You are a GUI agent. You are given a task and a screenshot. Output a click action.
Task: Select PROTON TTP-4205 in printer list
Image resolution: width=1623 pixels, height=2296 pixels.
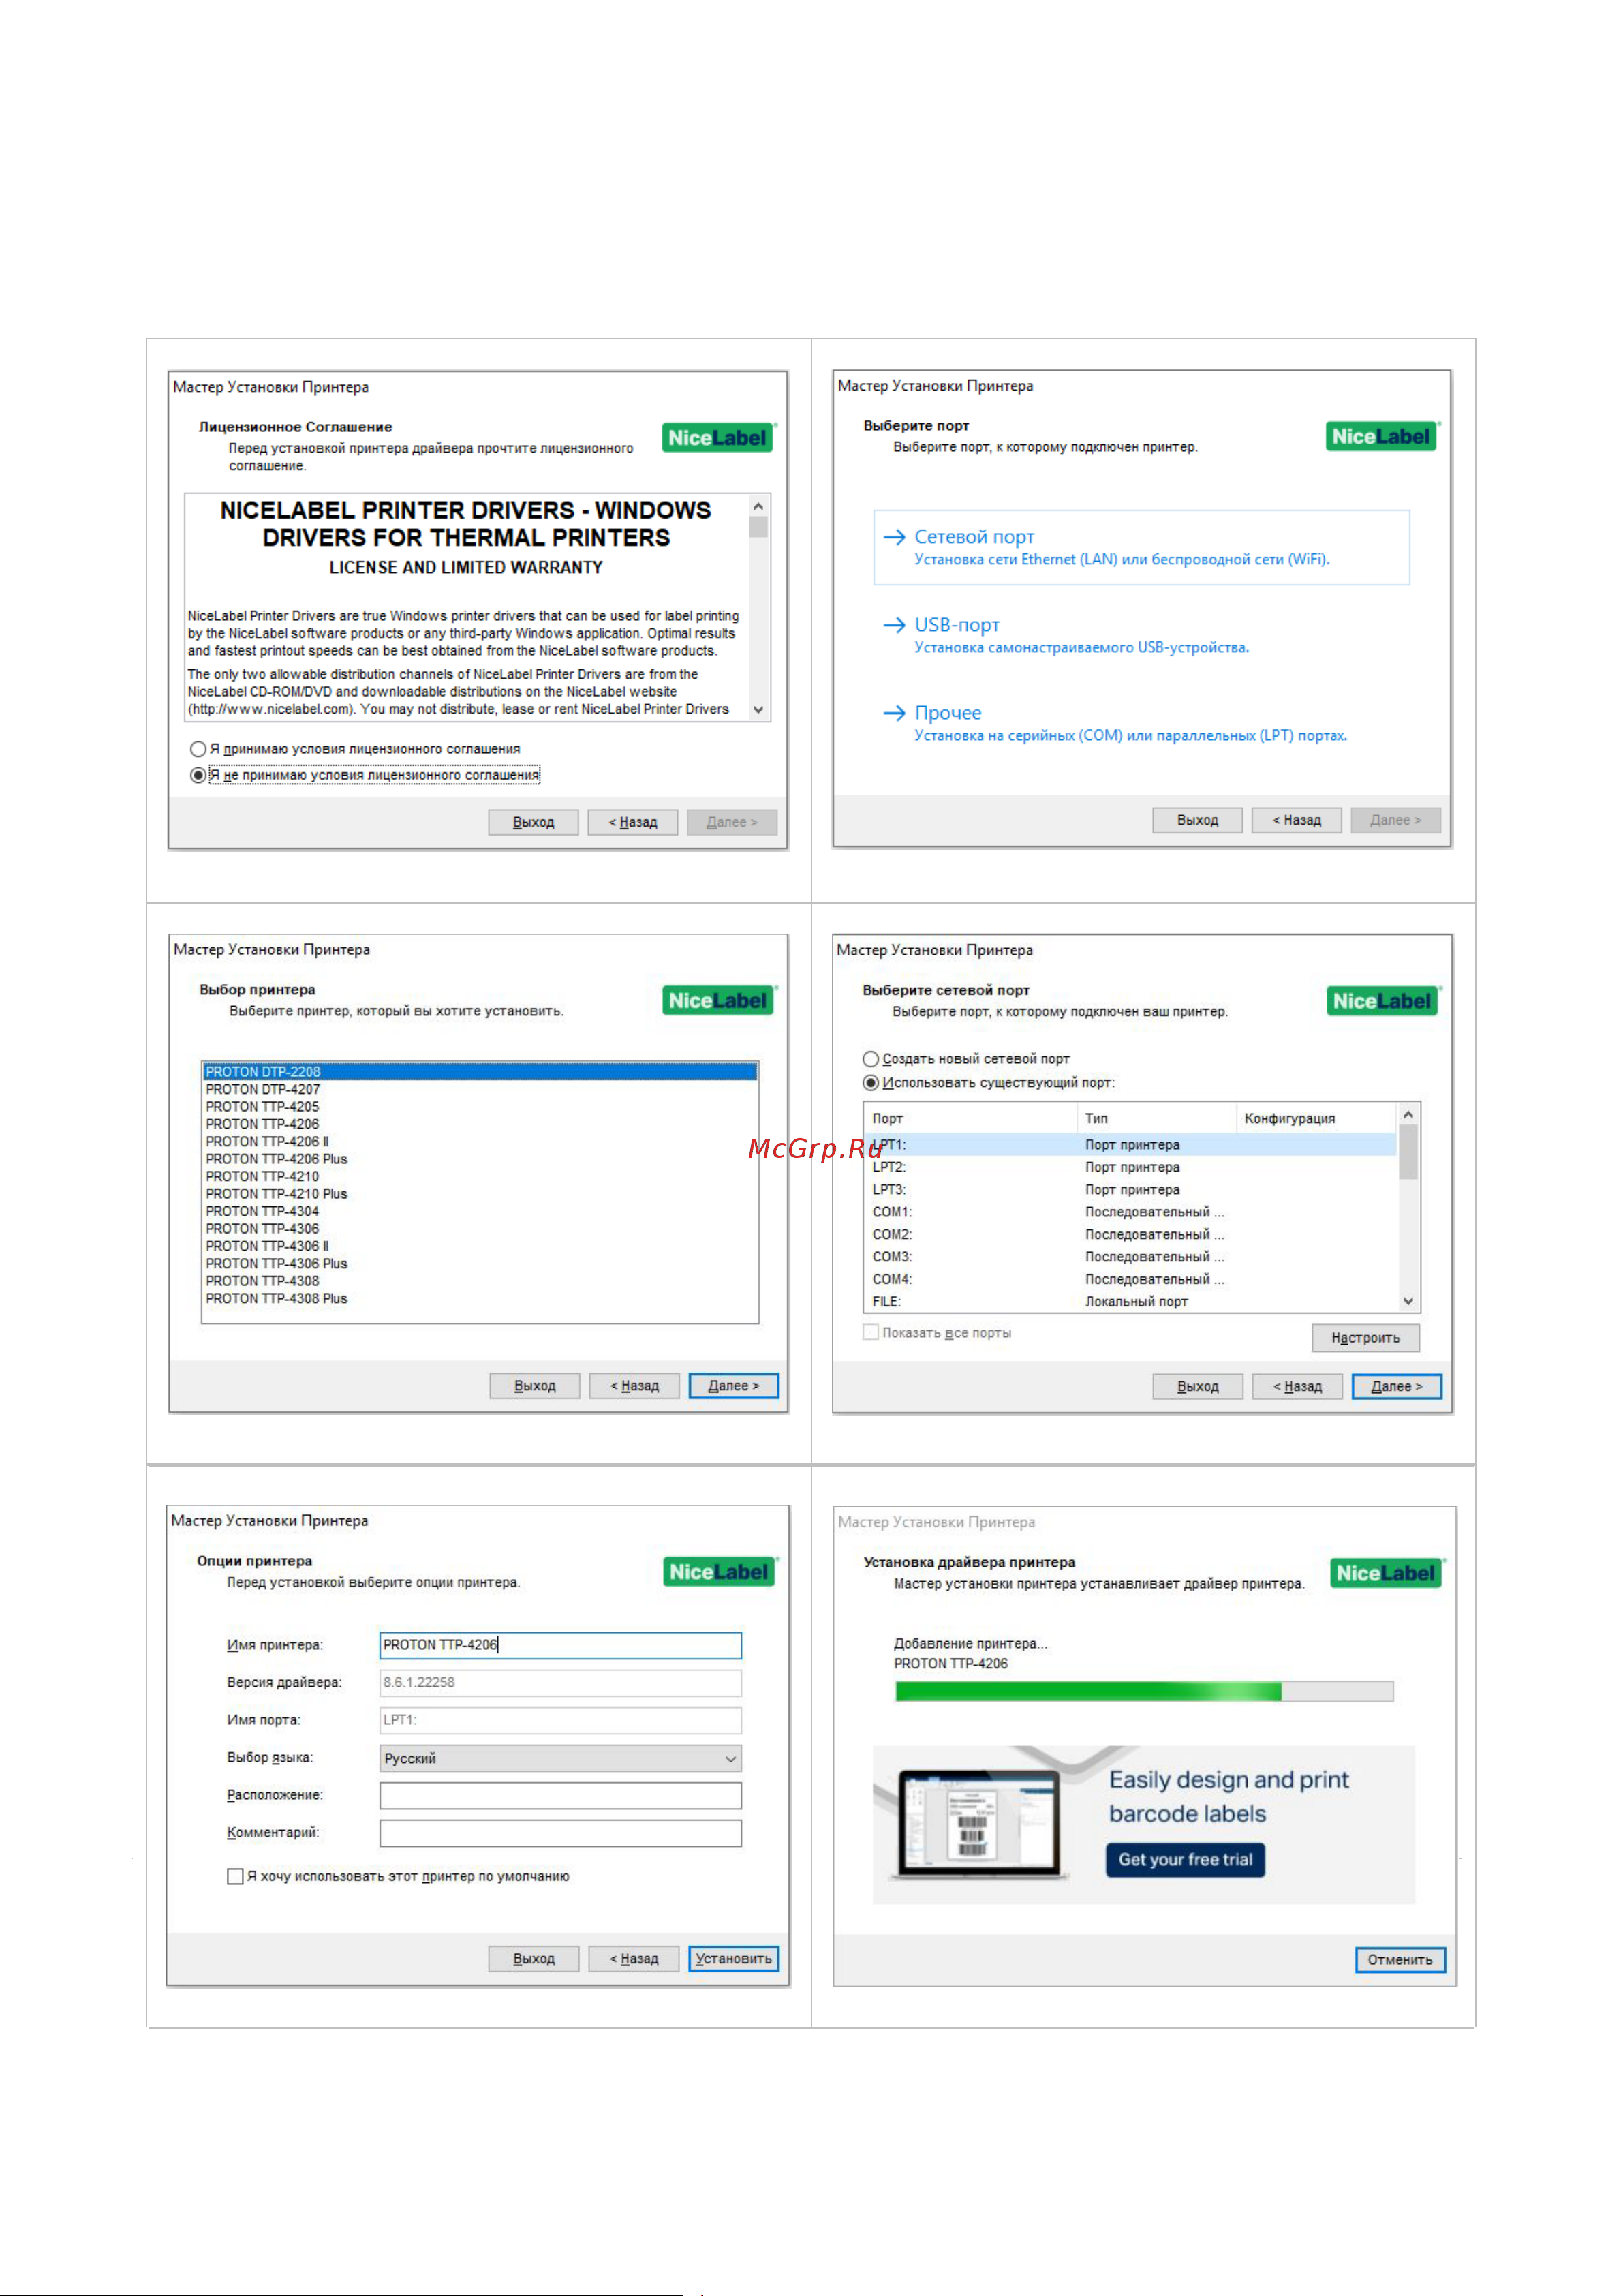tap(480, 1107)
